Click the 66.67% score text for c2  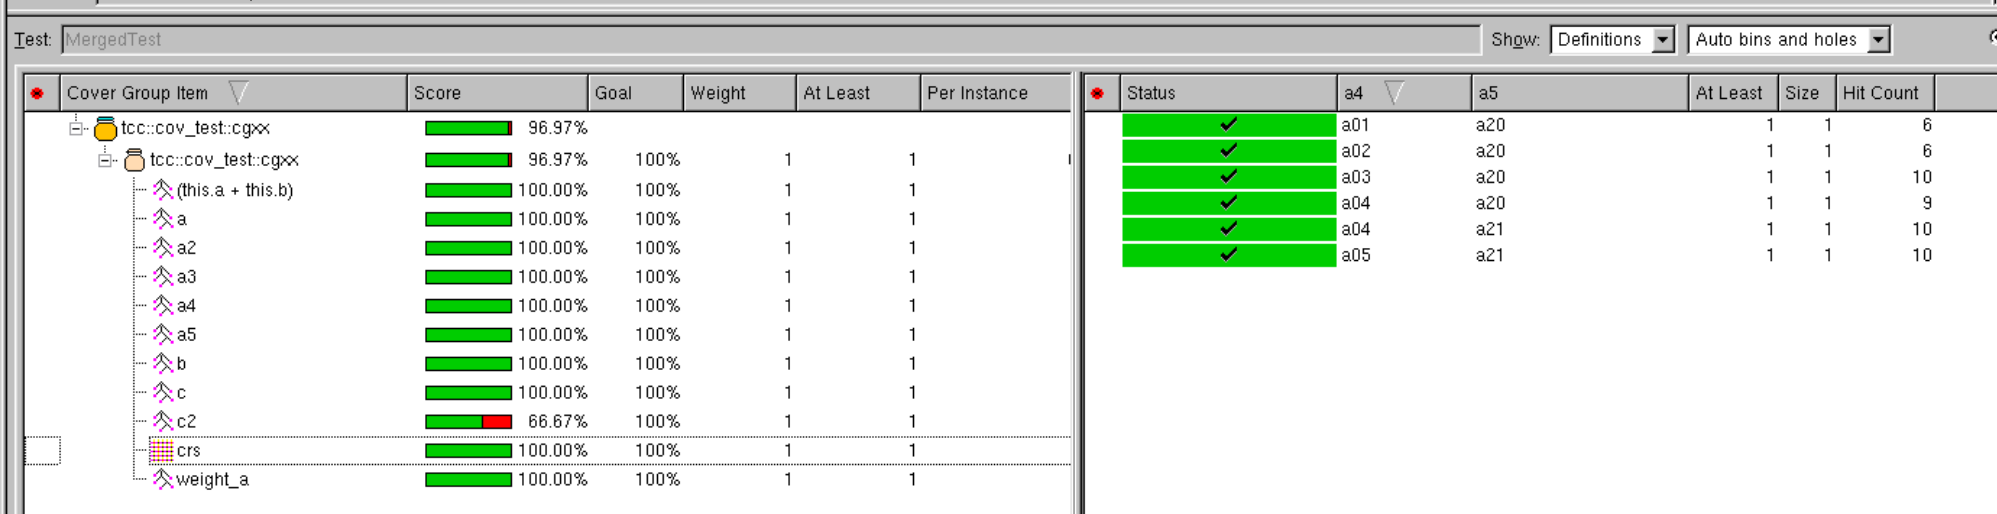(x=558, y=422)
